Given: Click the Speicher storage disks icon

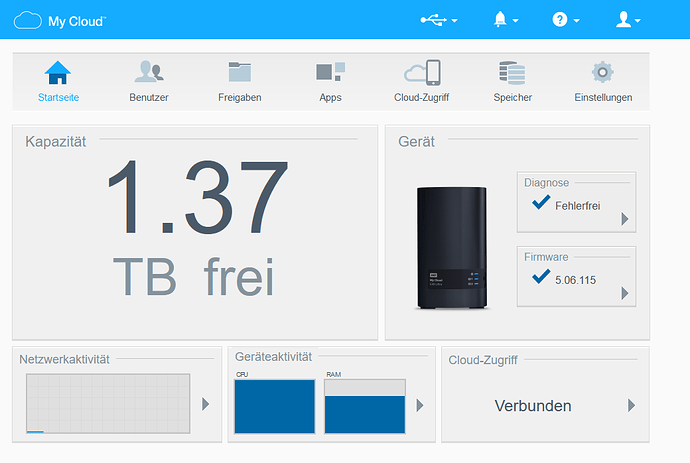Looking at the screenshot, I should (512, 73).
